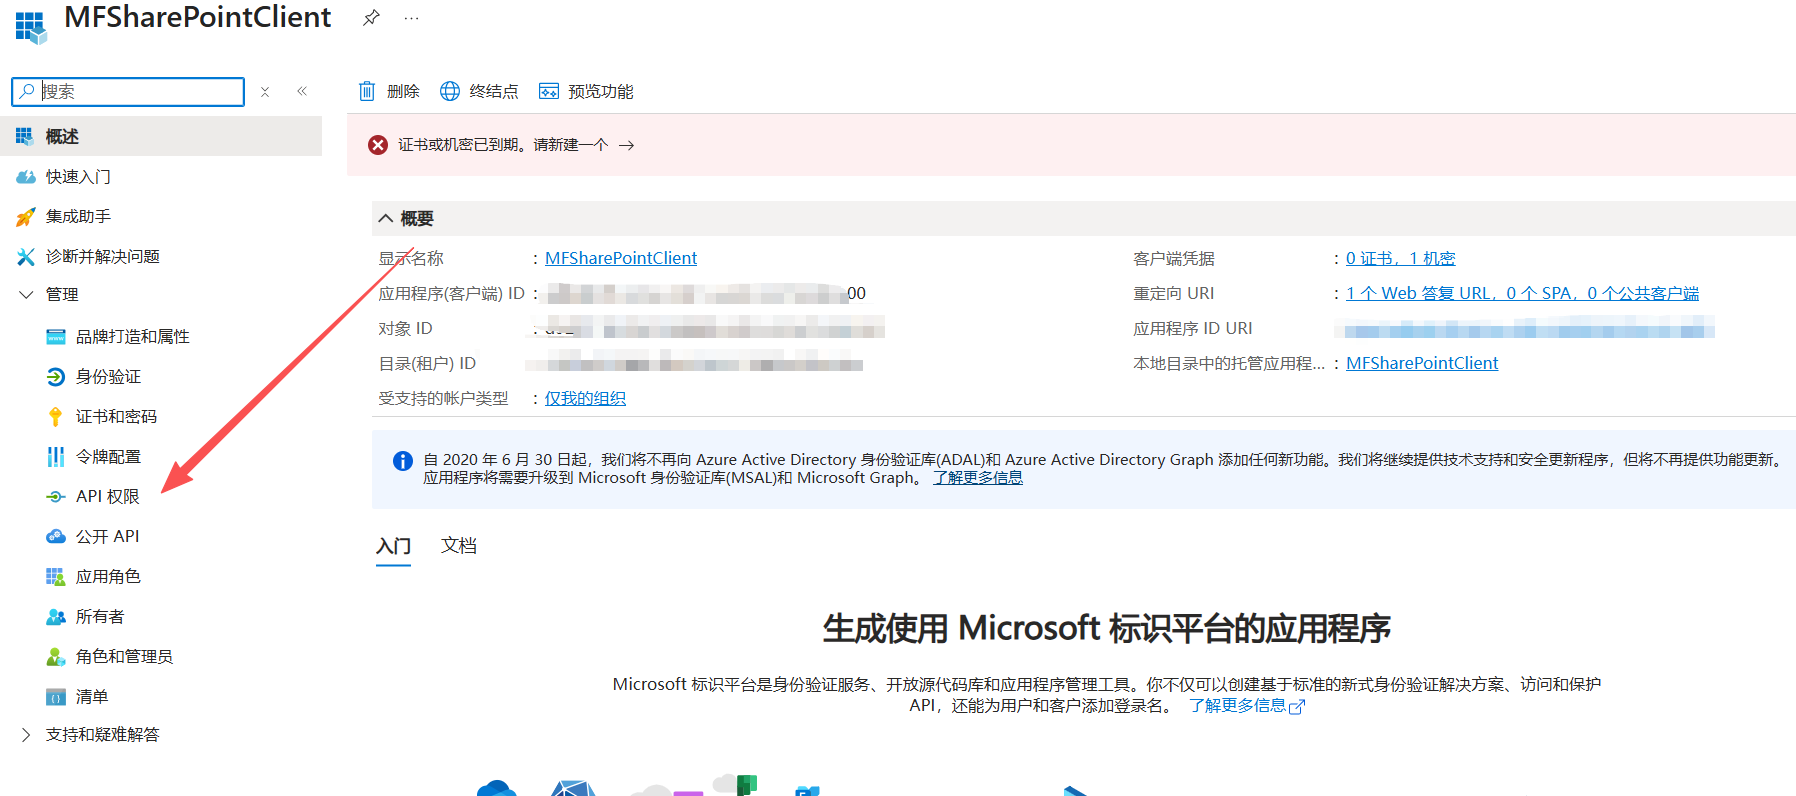This screenshot has height=796, width=1796.
Task: Select the 入门 tab
Action: coord(393,546)
